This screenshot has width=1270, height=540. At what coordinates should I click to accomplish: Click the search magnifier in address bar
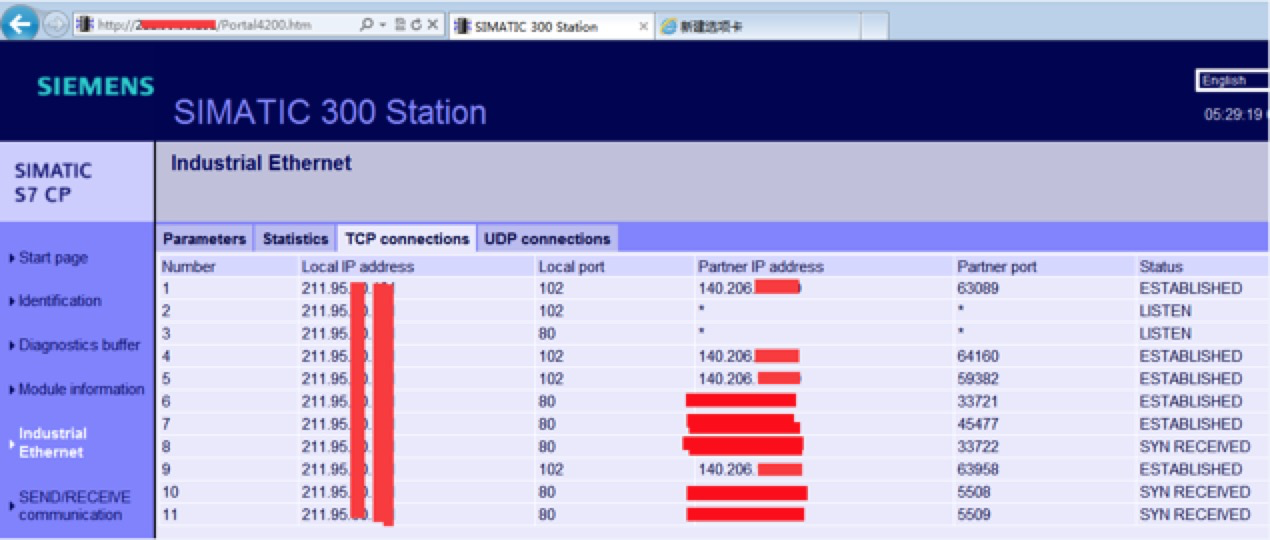pos(365,26)
